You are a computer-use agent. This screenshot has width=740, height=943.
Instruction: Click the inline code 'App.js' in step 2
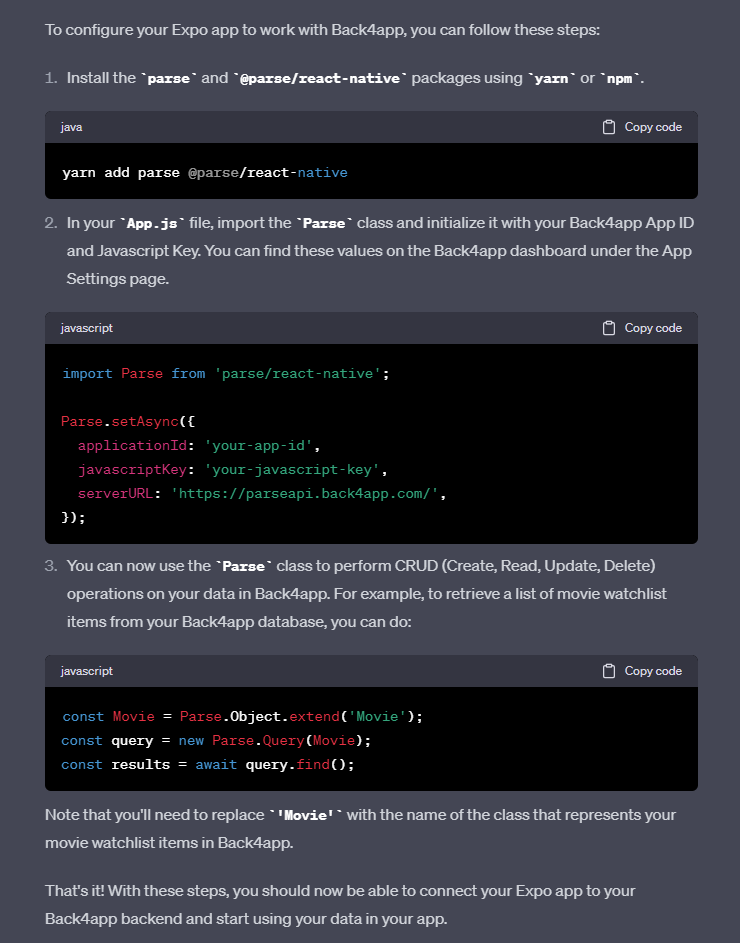click(152, 223)
